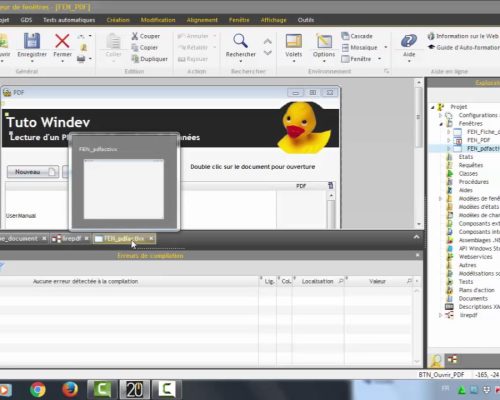Viewport: 500px width, 400px height.
Task: Click the Dupliquer icon
Action: pos(135,59)
